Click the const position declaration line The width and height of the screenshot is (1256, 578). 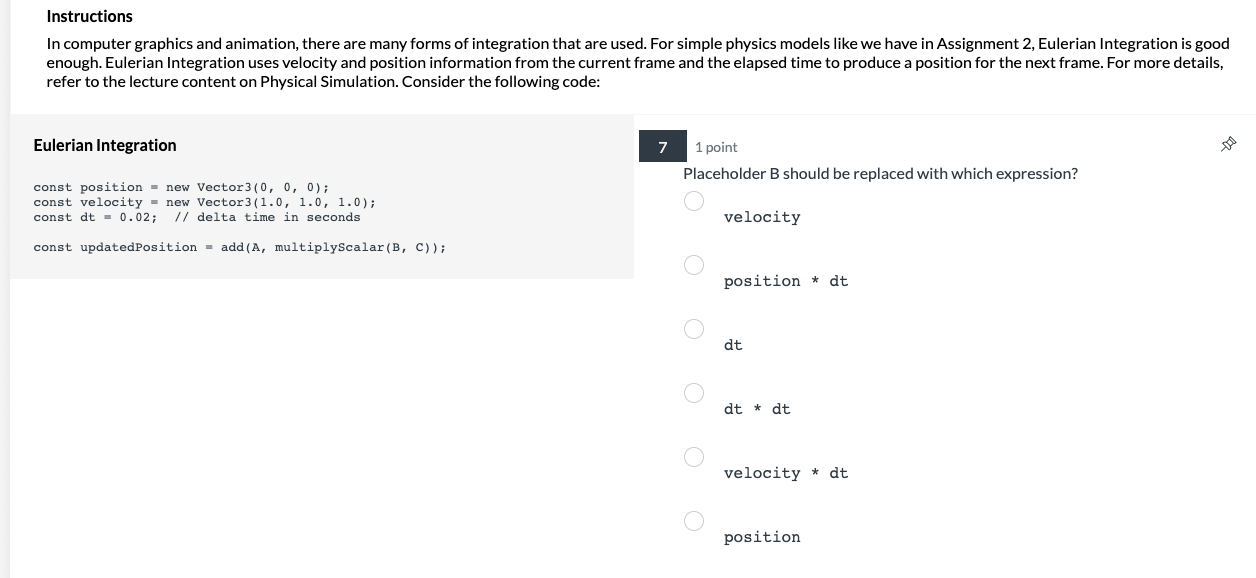pyautogui.click(x=181, y=187)
